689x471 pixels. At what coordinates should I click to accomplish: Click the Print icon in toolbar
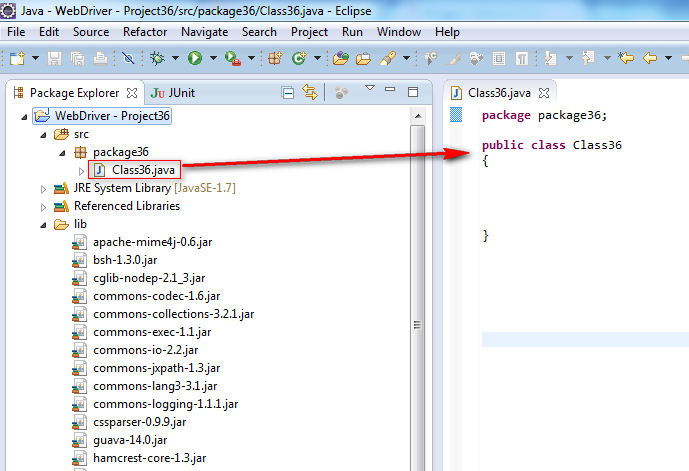click(x=101, y=58)
